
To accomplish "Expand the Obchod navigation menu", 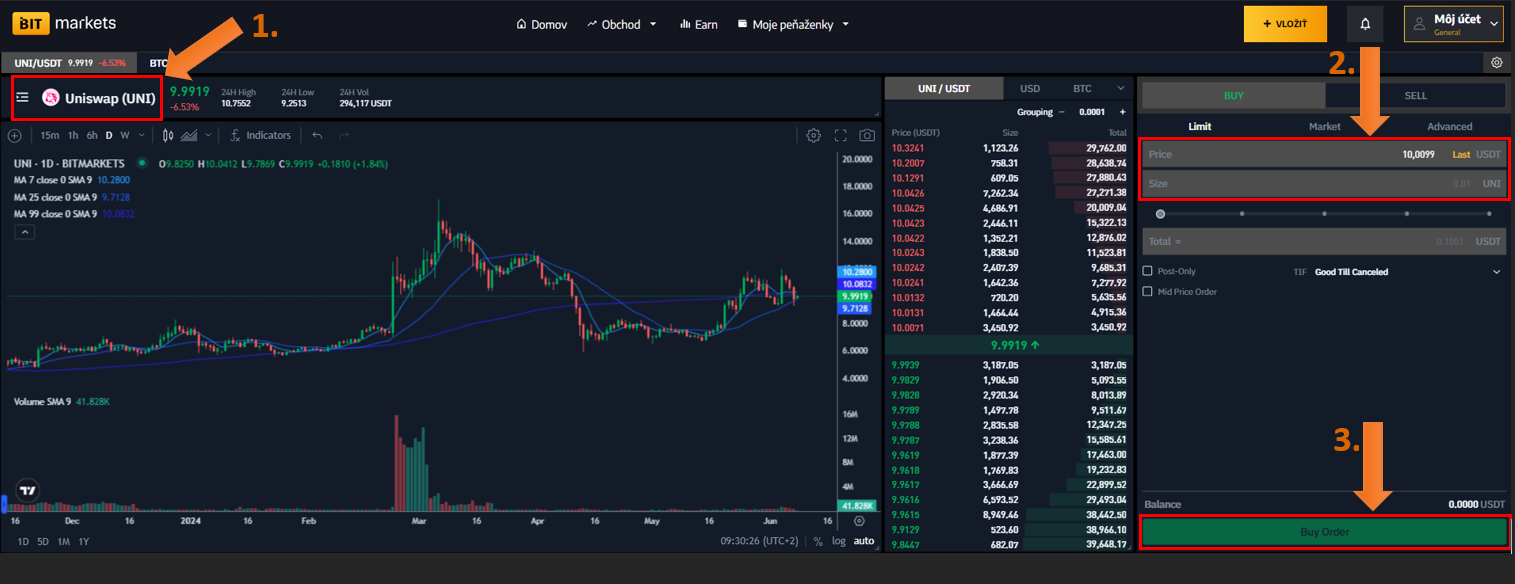I will [622, 24].
